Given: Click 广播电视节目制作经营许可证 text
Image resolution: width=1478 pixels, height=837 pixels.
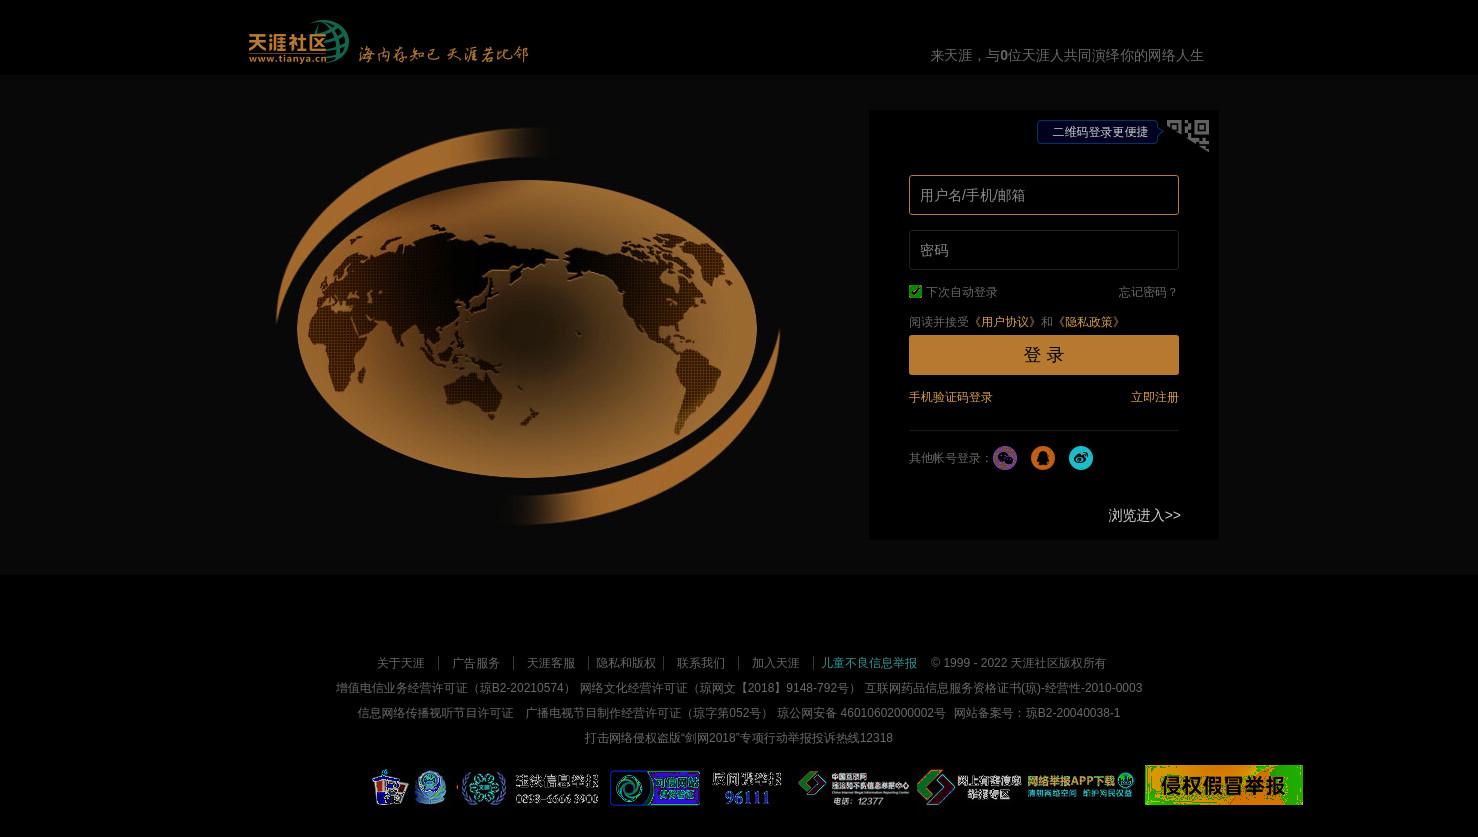Looking at the screenshot, I should (649, 713).
